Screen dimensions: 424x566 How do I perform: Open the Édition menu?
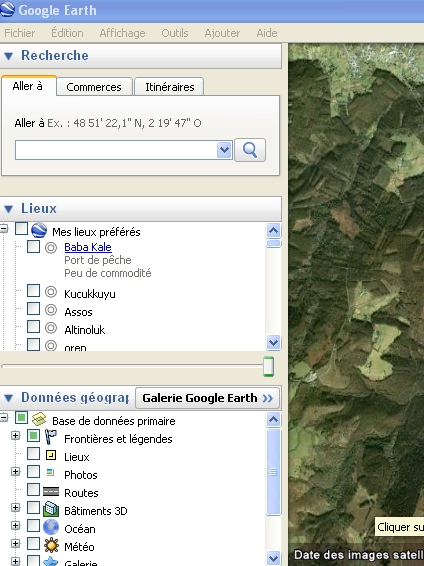click(67, 33)
